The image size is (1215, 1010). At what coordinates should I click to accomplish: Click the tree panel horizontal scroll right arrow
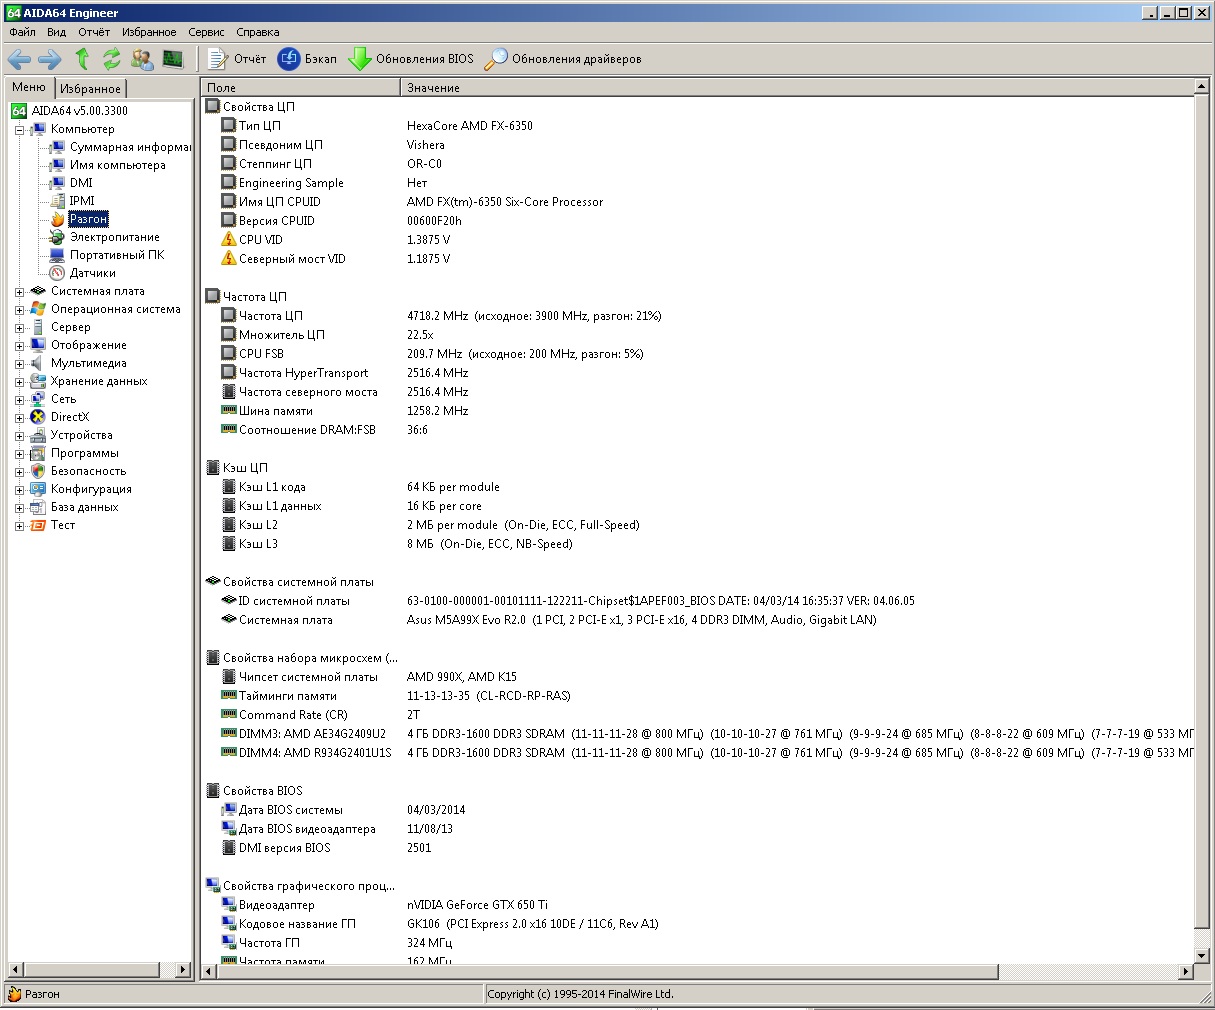coord(182,970)
